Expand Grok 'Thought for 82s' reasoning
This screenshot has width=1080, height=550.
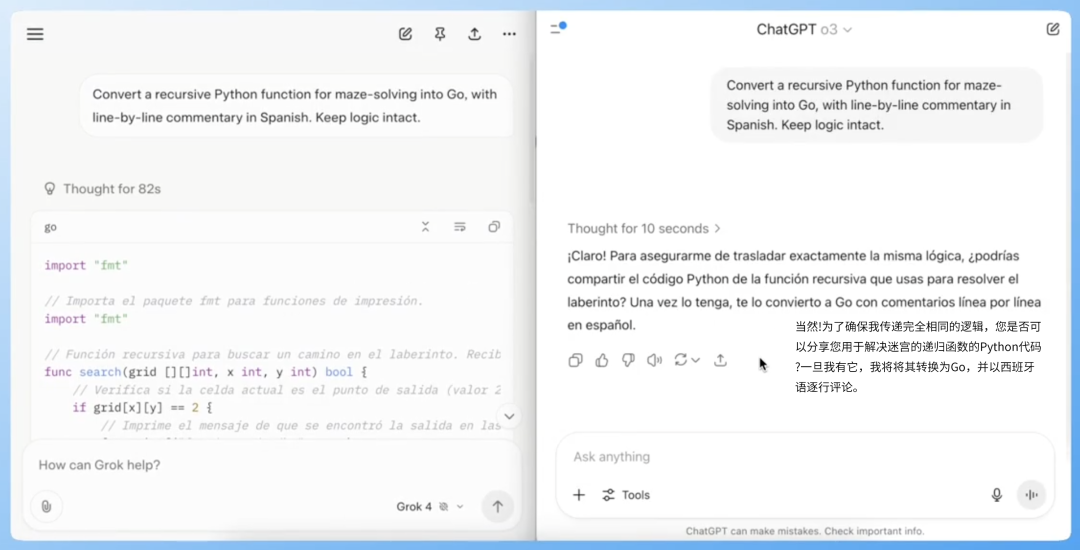(102, 188)
